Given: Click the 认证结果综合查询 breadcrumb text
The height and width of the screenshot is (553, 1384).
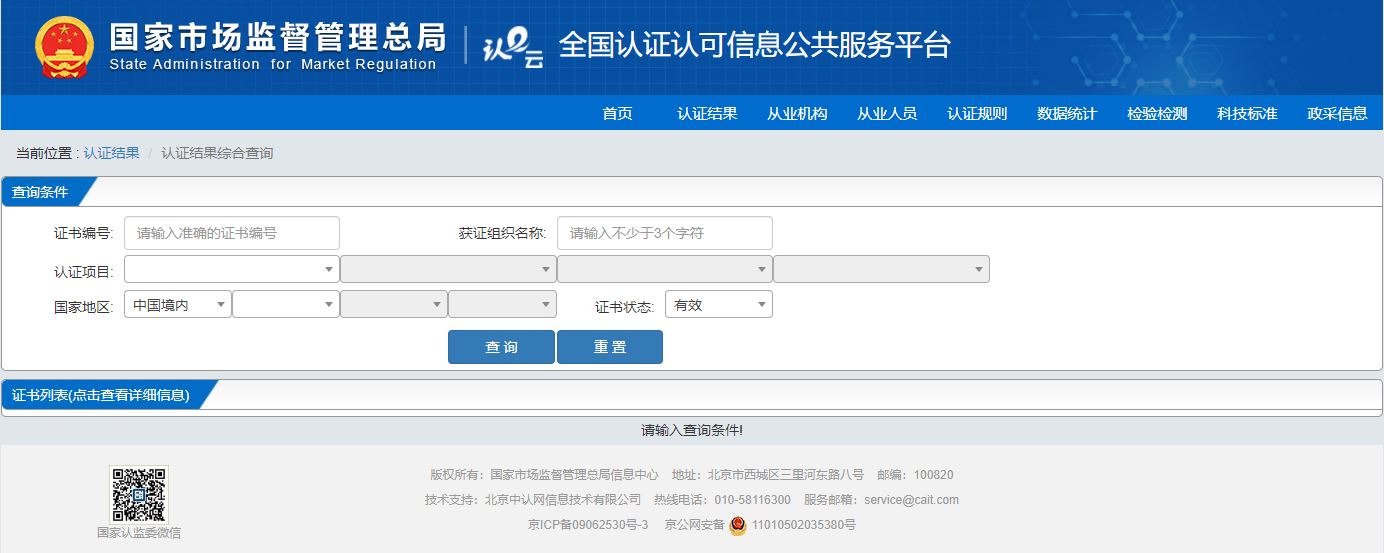Looking at the screenshot, I should tap(217, 153).
